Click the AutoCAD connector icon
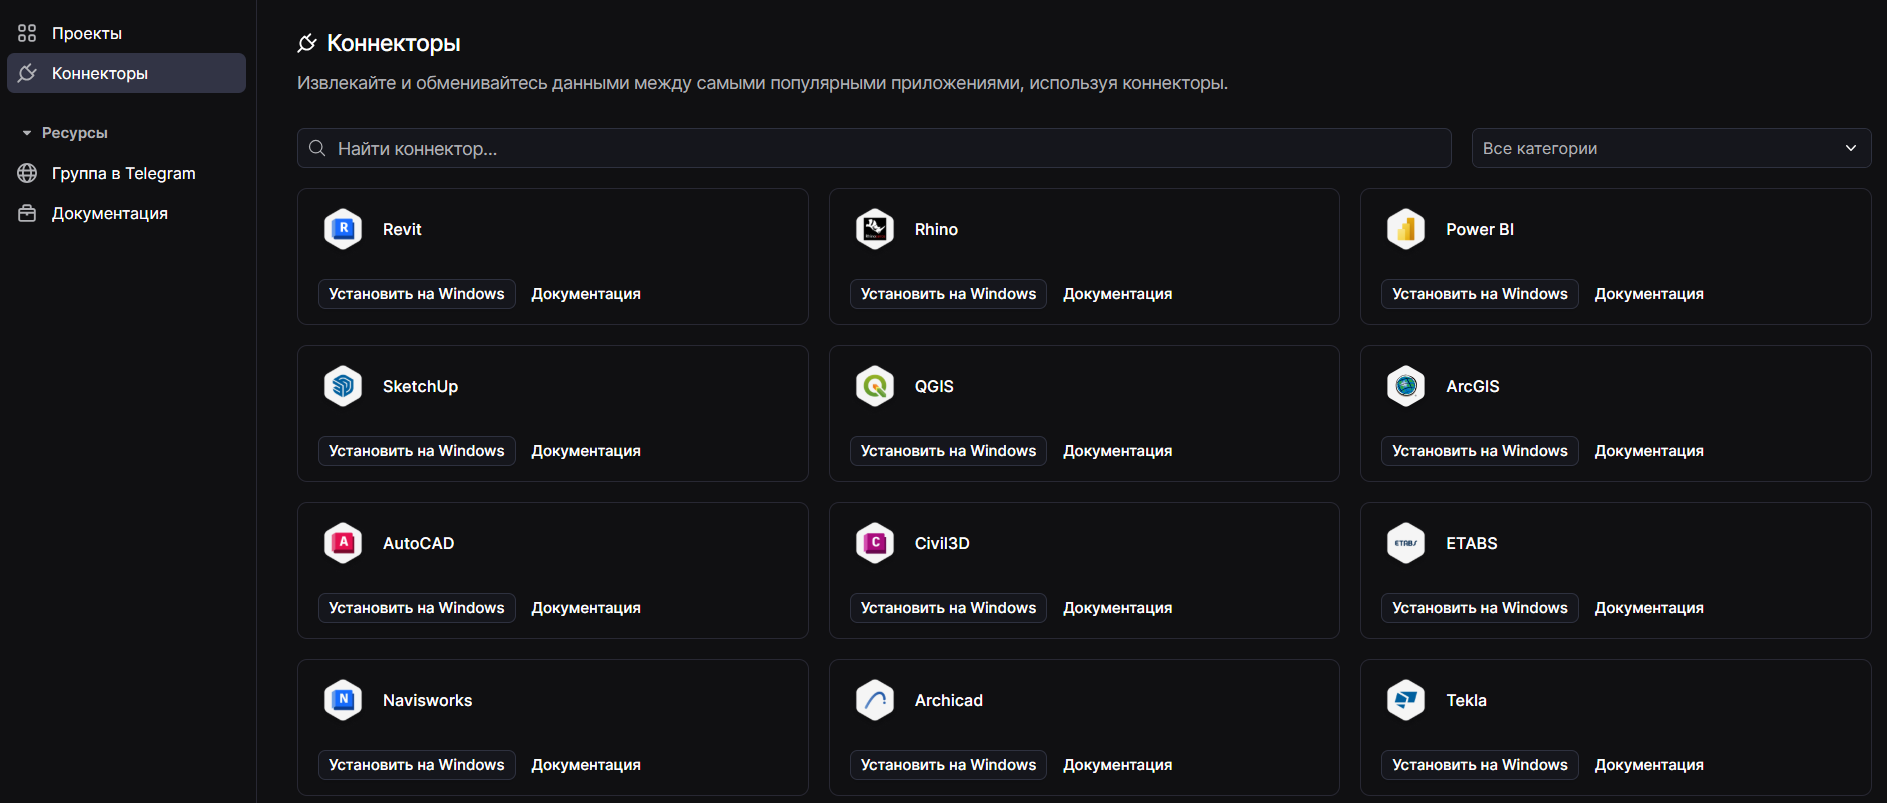The image size is (1887, 803). pos(343,543)
